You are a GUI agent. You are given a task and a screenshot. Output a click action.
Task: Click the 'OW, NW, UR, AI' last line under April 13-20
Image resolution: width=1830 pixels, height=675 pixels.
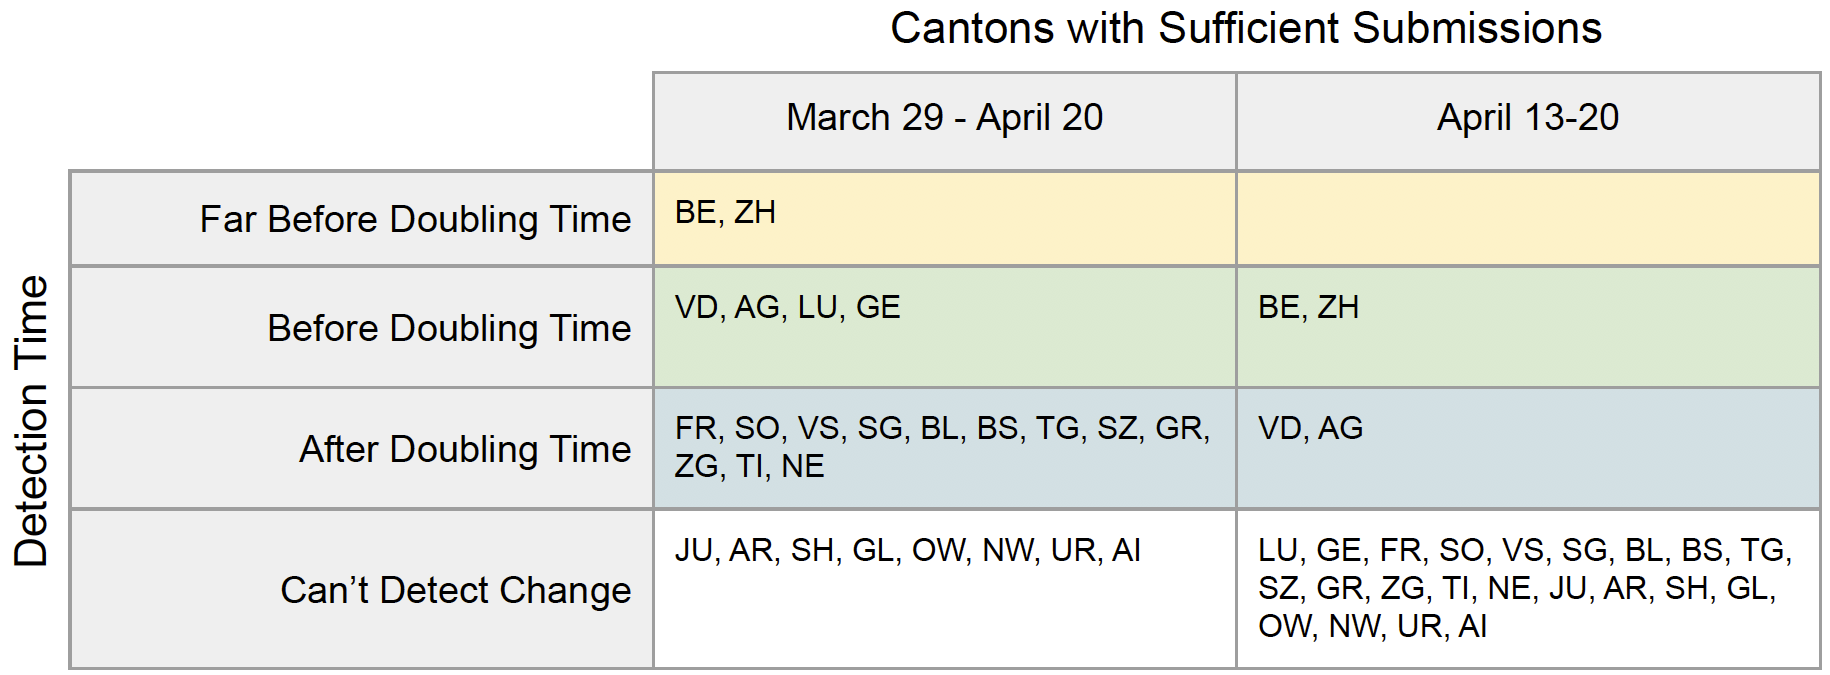point(1372,627)
